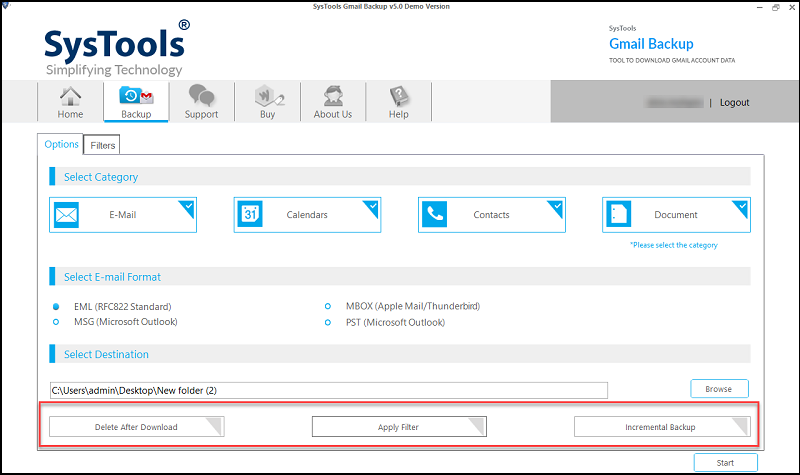The image size is (800, 475).
Task: Toggle the Apply Filter option
Action: click(399, 427)
